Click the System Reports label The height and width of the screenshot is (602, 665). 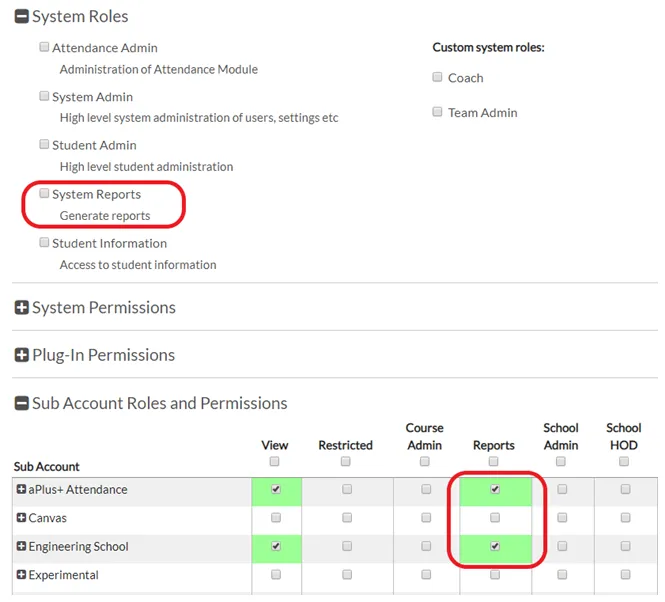(96, 194)
